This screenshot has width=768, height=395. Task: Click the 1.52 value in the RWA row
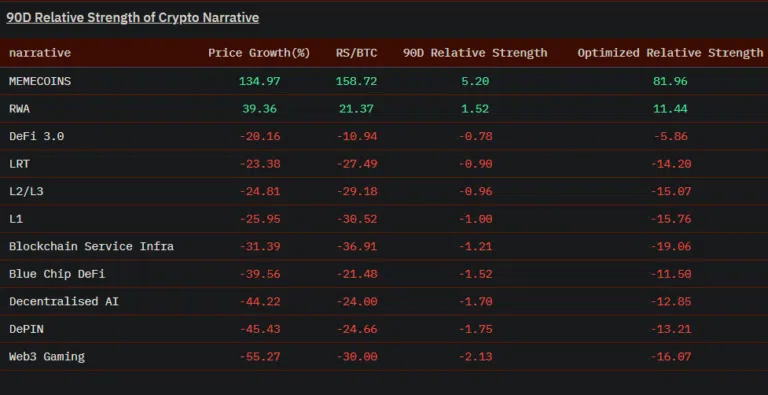click(x=475, y=108)
